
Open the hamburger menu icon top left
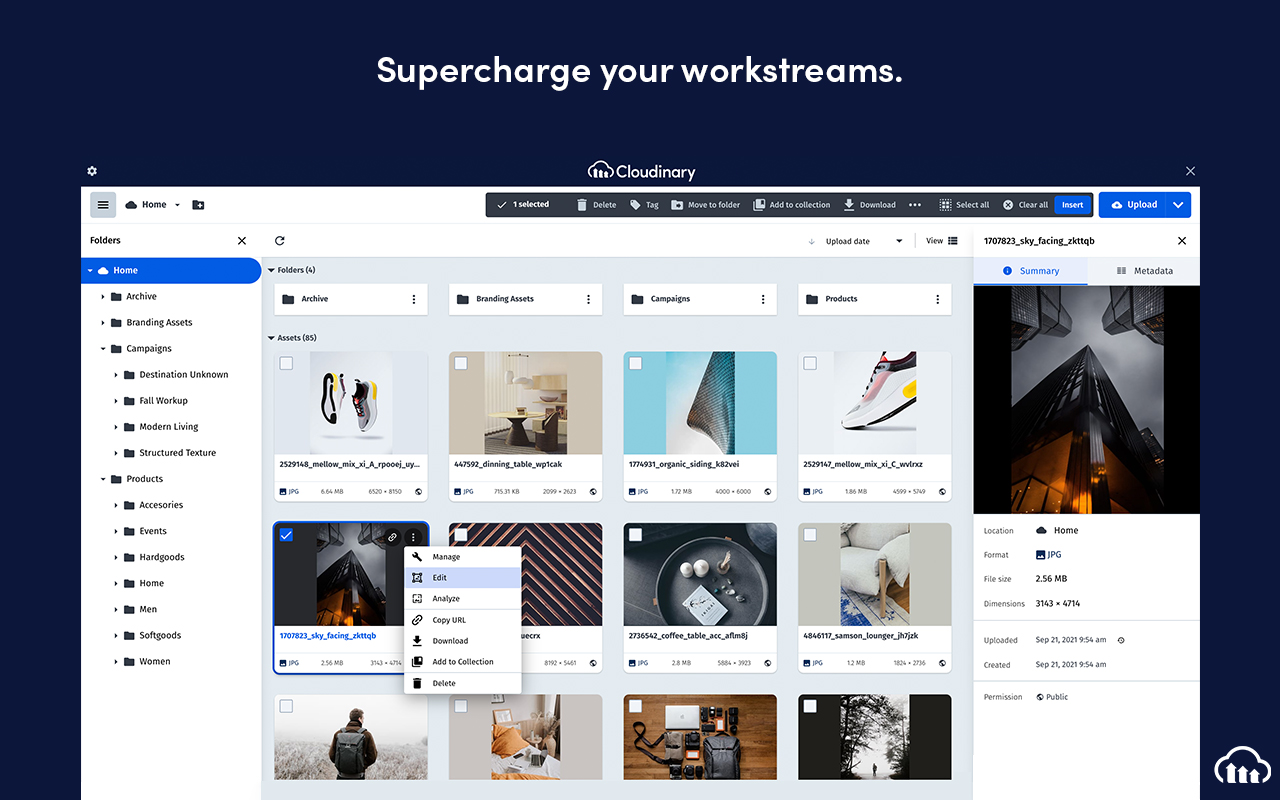[x=103, y=204]
